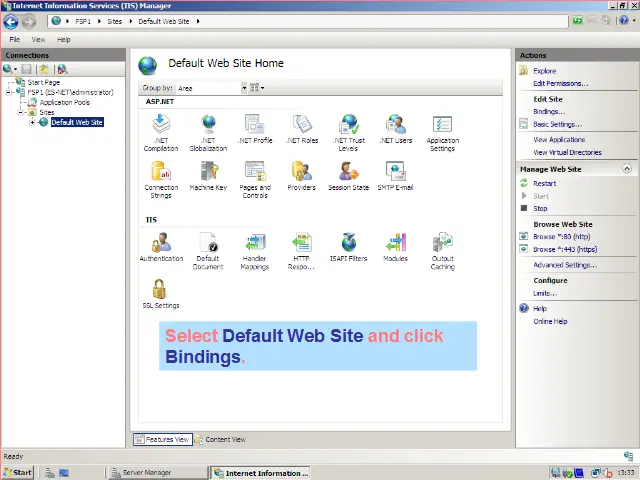Open the File menu
The width and height of the screenshot is (640, 480).
(x=15, y=40)
